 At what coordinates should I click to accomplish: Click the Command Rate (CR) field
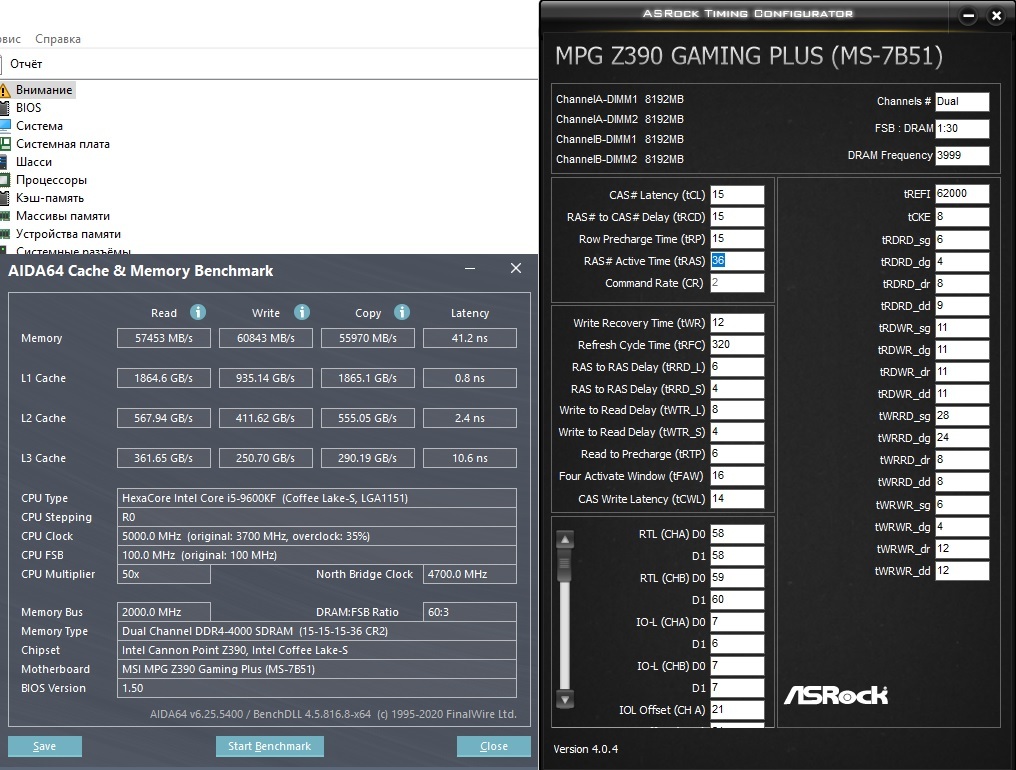[x=737, y=283]
